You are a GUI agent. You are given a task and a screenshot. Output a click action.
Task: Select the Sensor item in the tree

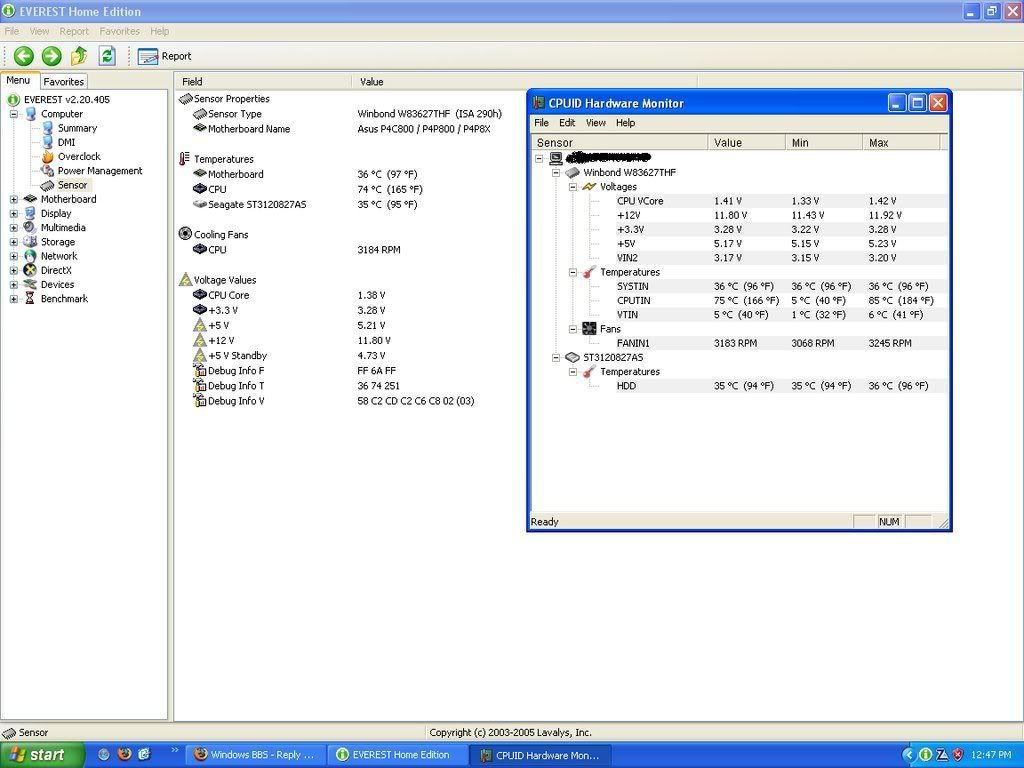coord(72,185)
